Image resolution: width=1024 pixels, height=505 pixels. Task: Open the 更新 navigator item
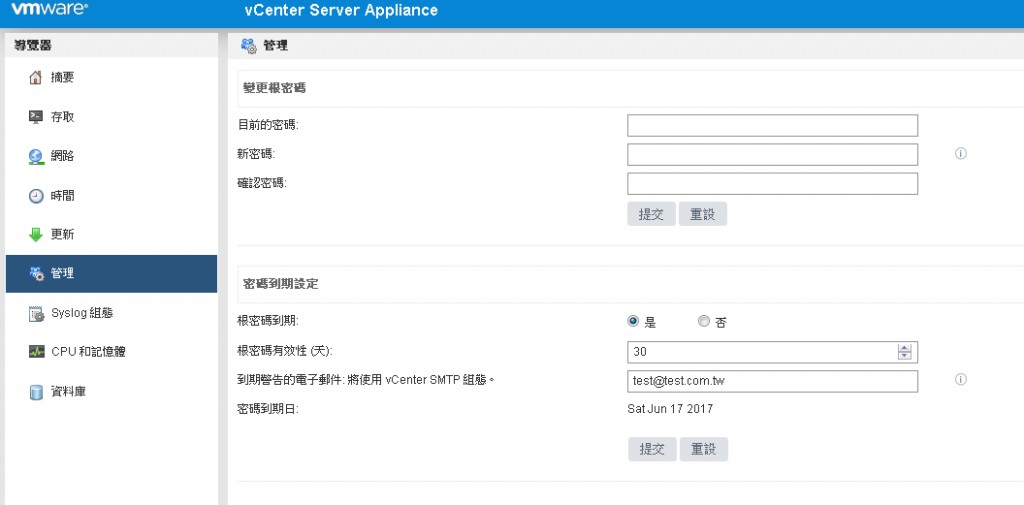click(x=111, y=235)
